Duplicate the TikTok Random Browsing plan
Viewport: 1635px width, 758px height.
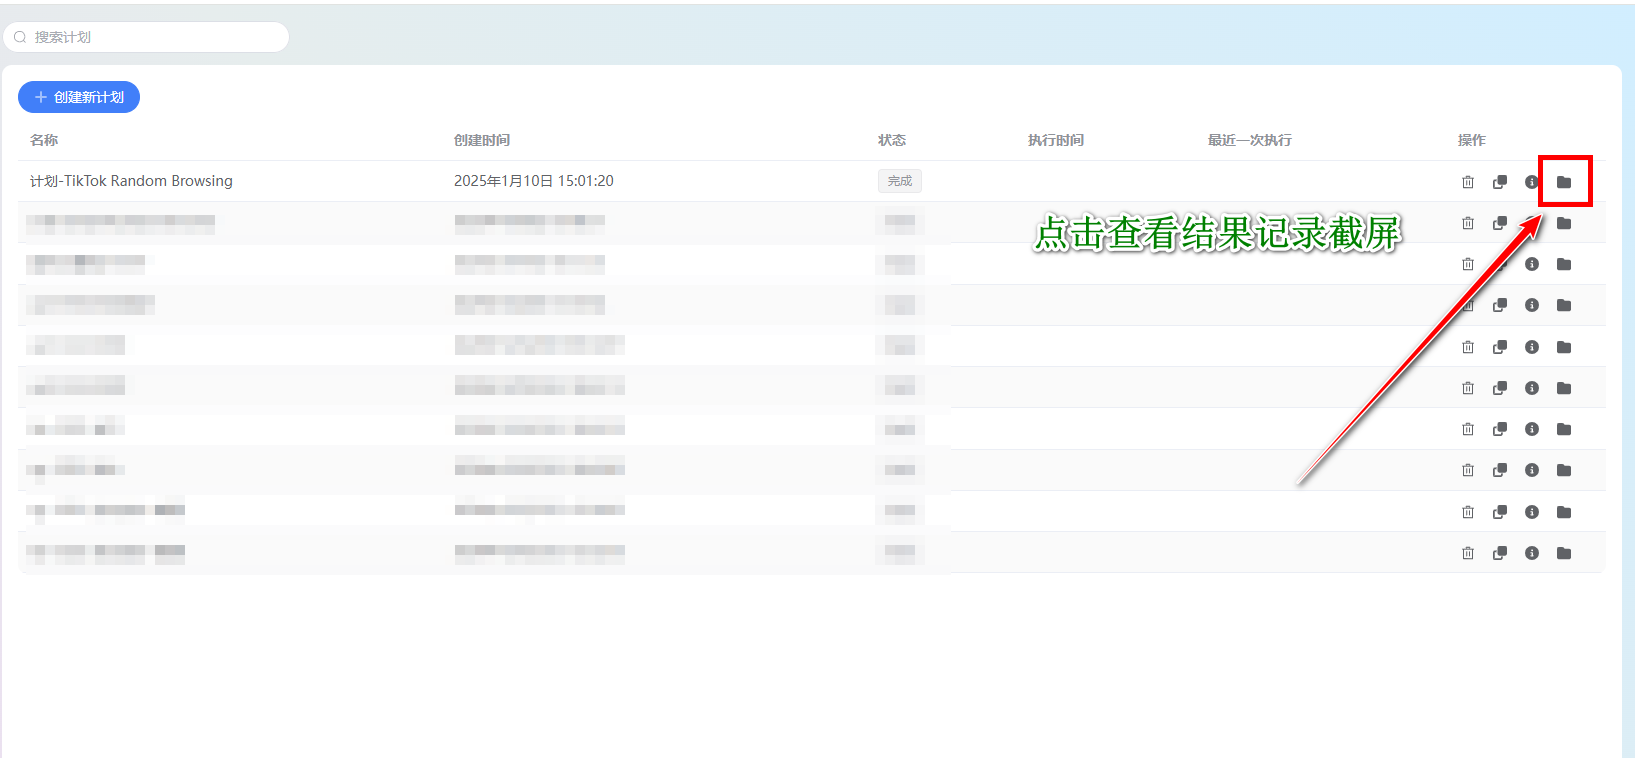(x=1500, y=182)
